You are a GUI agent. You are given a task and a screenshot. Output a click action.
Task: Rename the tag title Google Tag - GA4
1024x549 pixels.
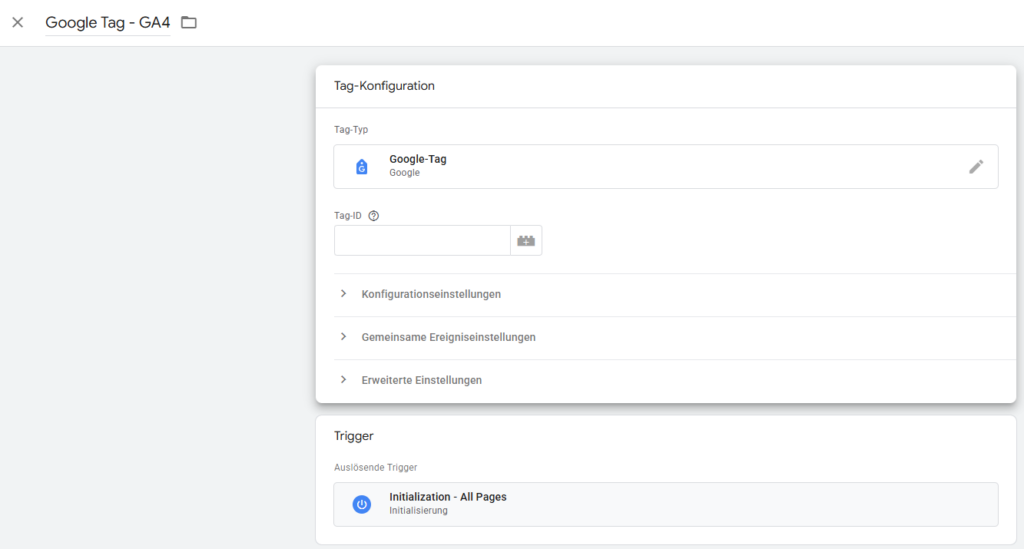[x=108, y=22]
